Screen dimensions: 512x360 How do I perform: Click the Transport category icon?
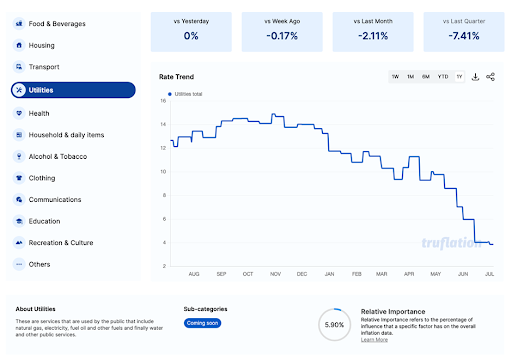point(19,67)
